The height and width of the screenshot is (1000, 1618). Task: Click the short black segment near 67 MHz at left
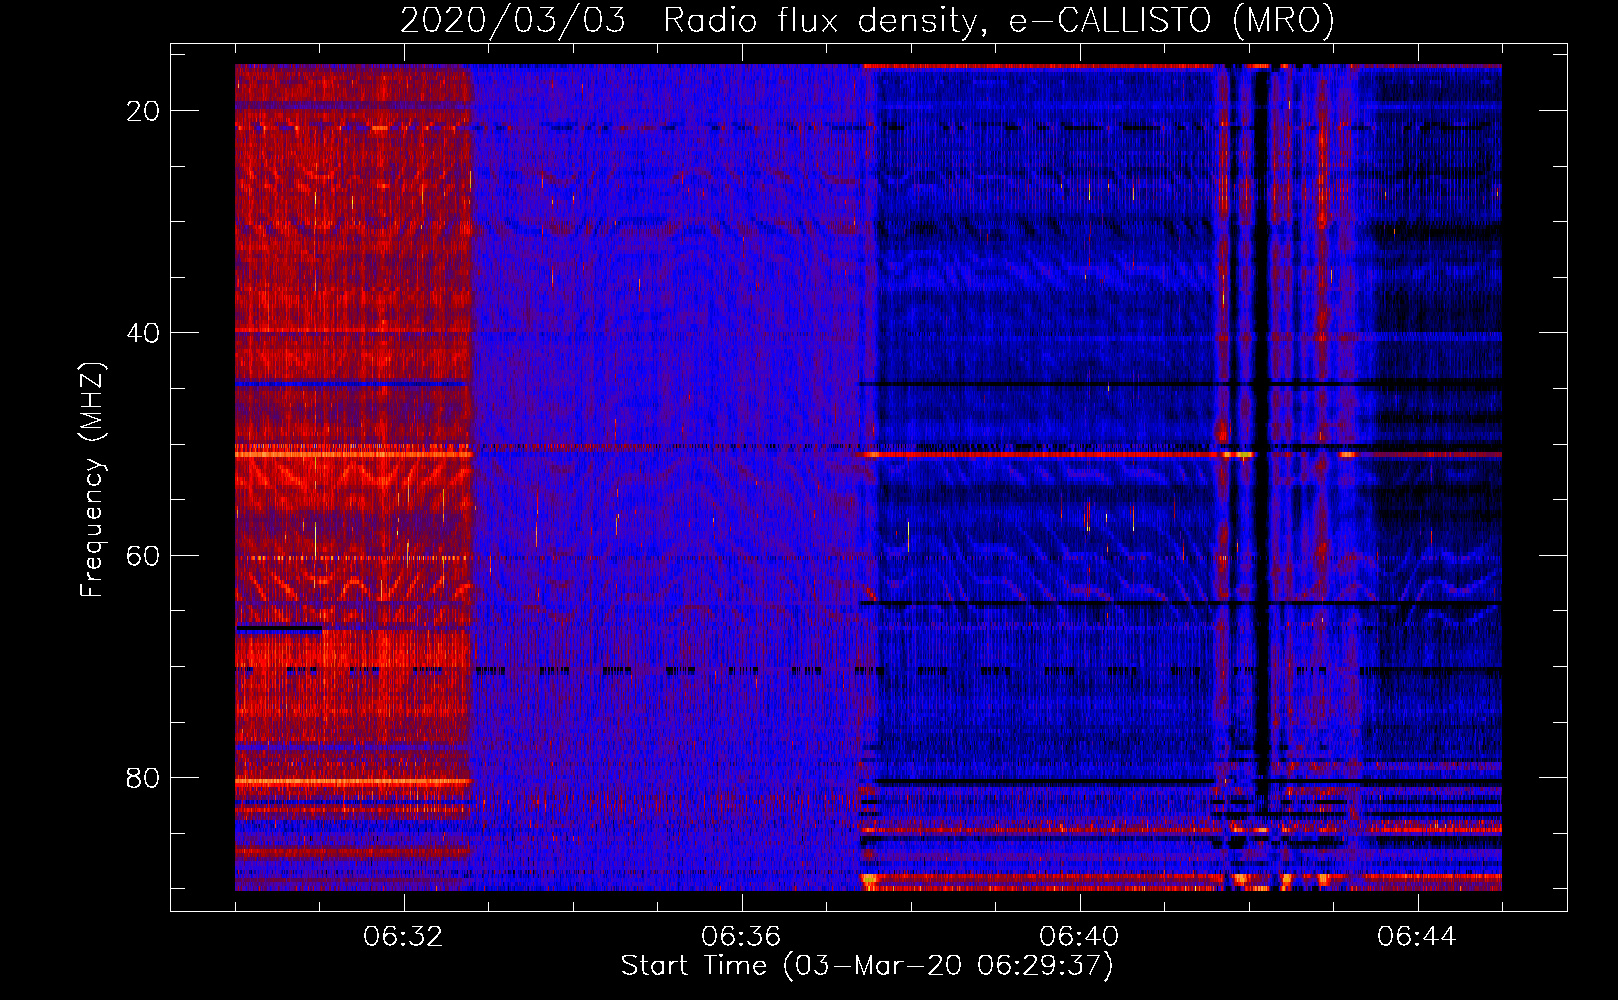coord(279,628)
